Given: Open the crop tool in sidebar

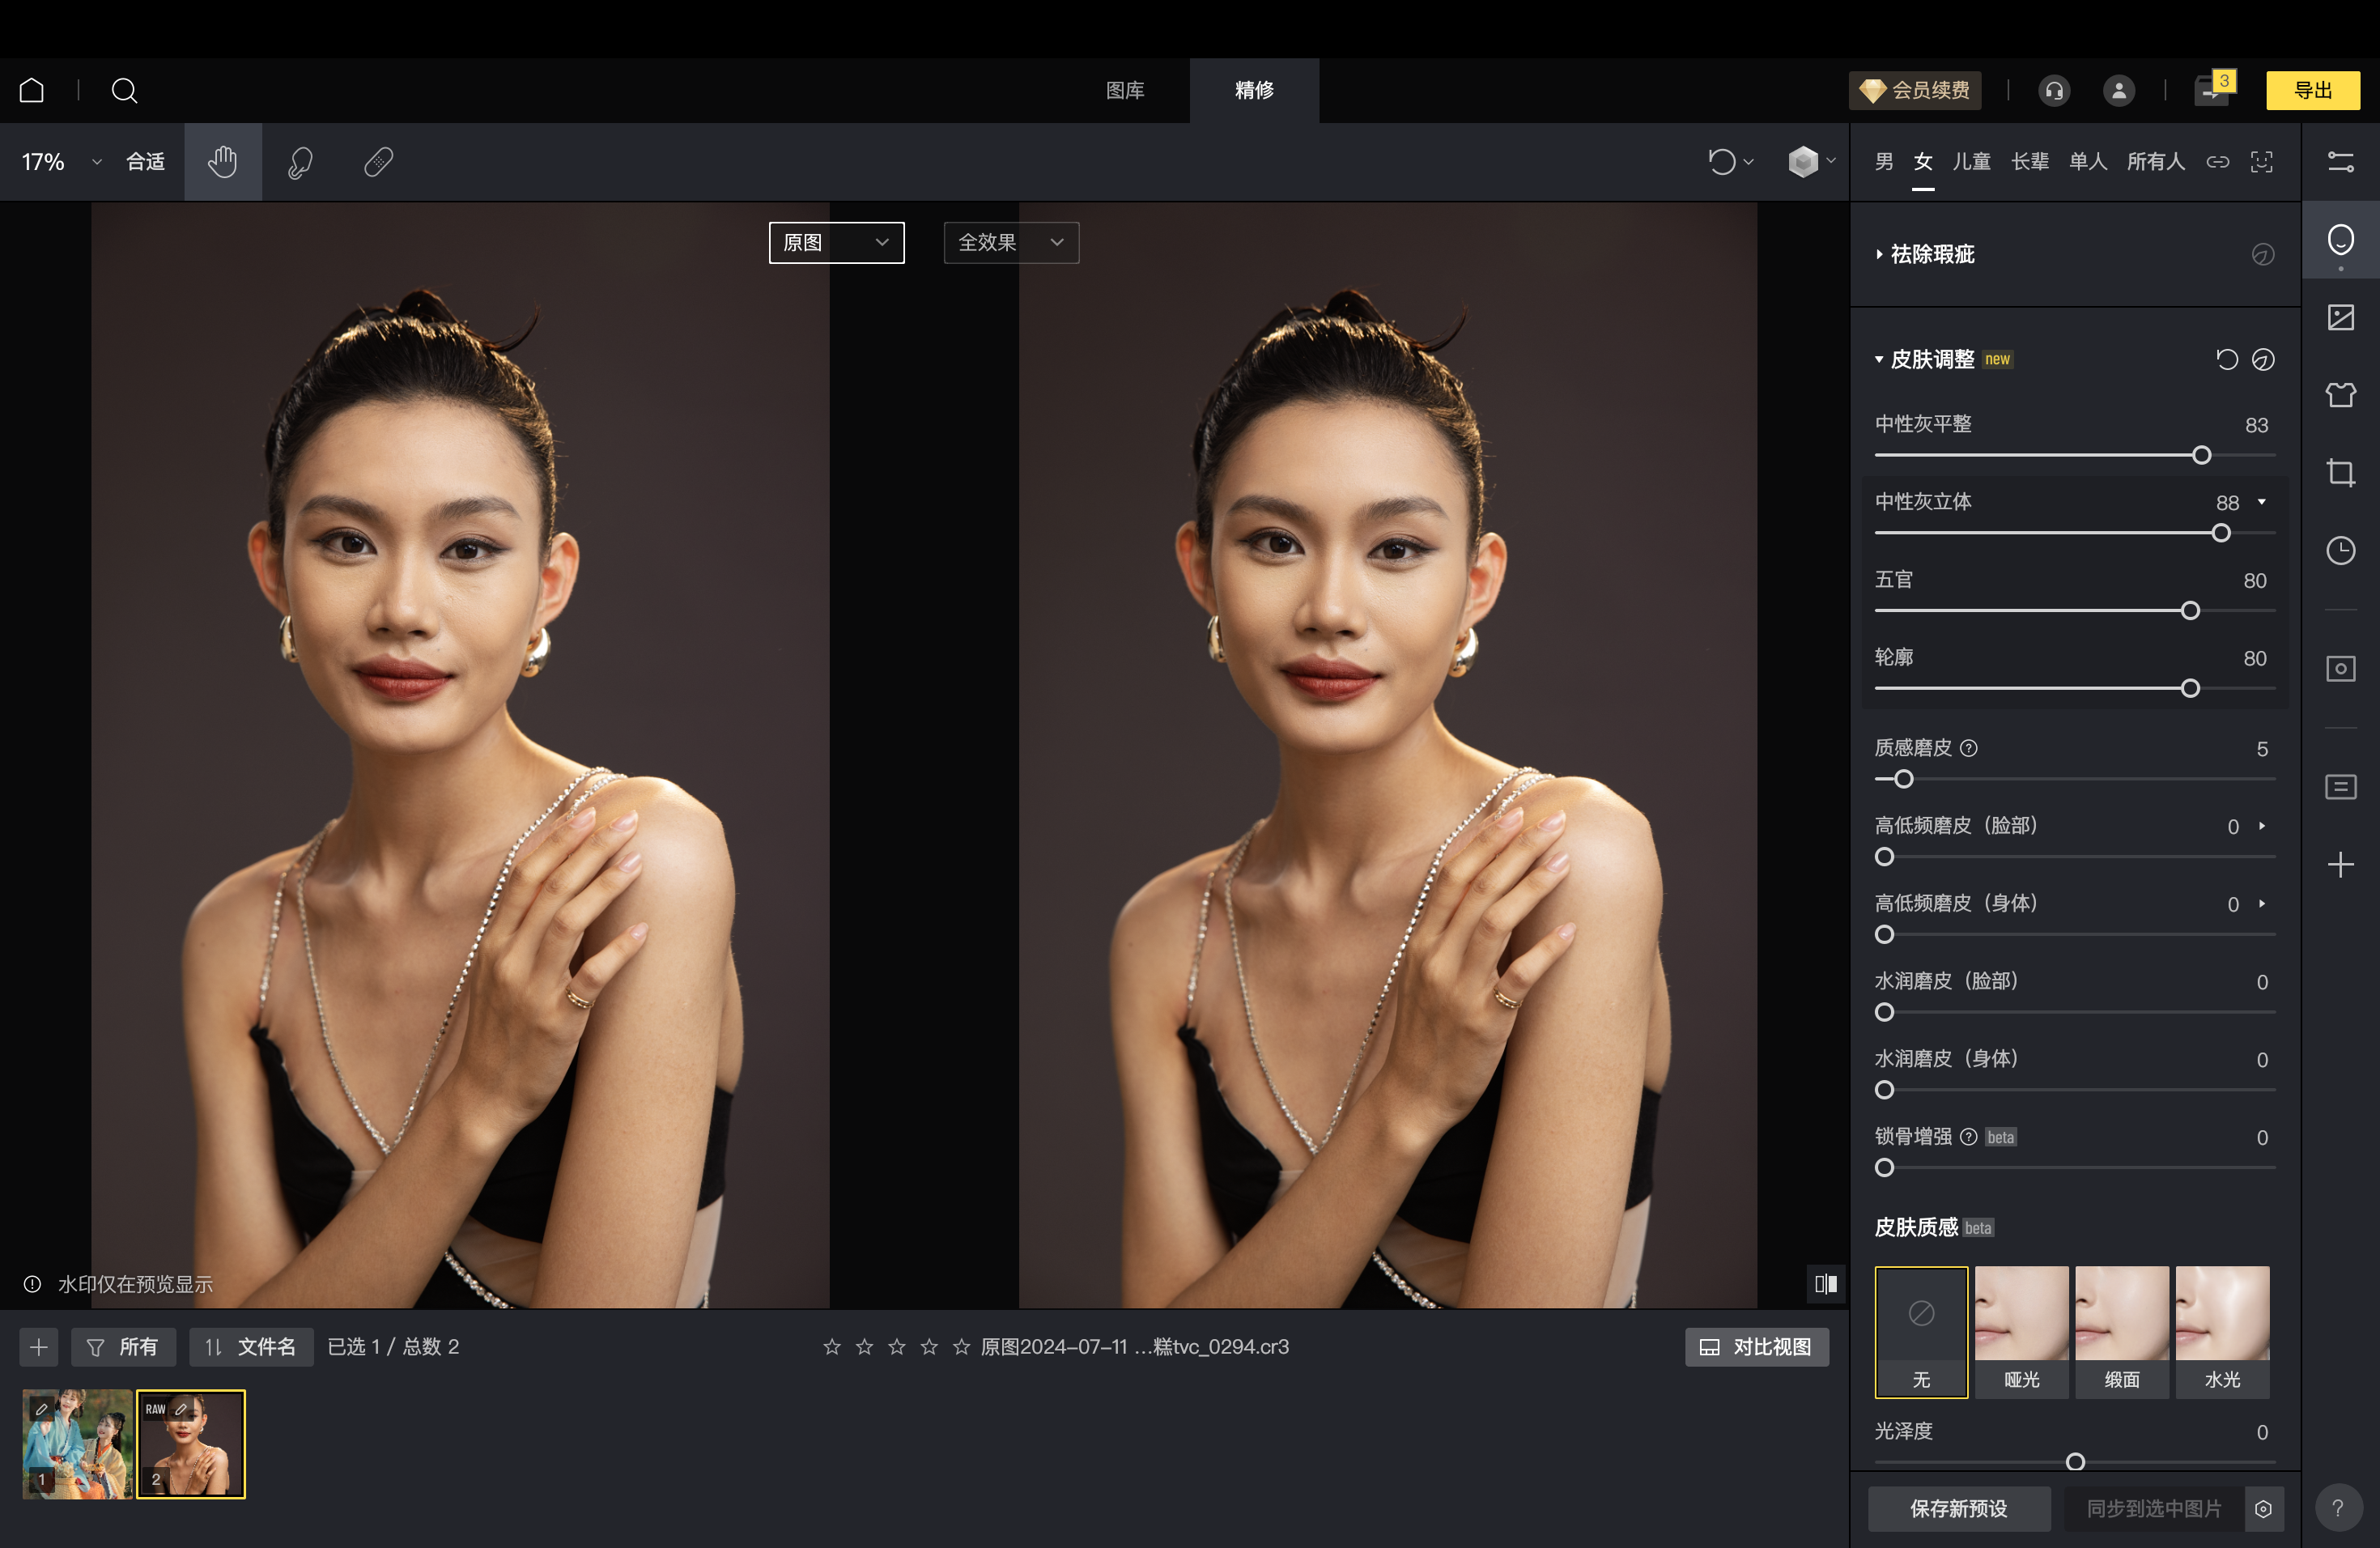Looking at the screenshot, I should pyautogui.click(x=2340, y=472).
